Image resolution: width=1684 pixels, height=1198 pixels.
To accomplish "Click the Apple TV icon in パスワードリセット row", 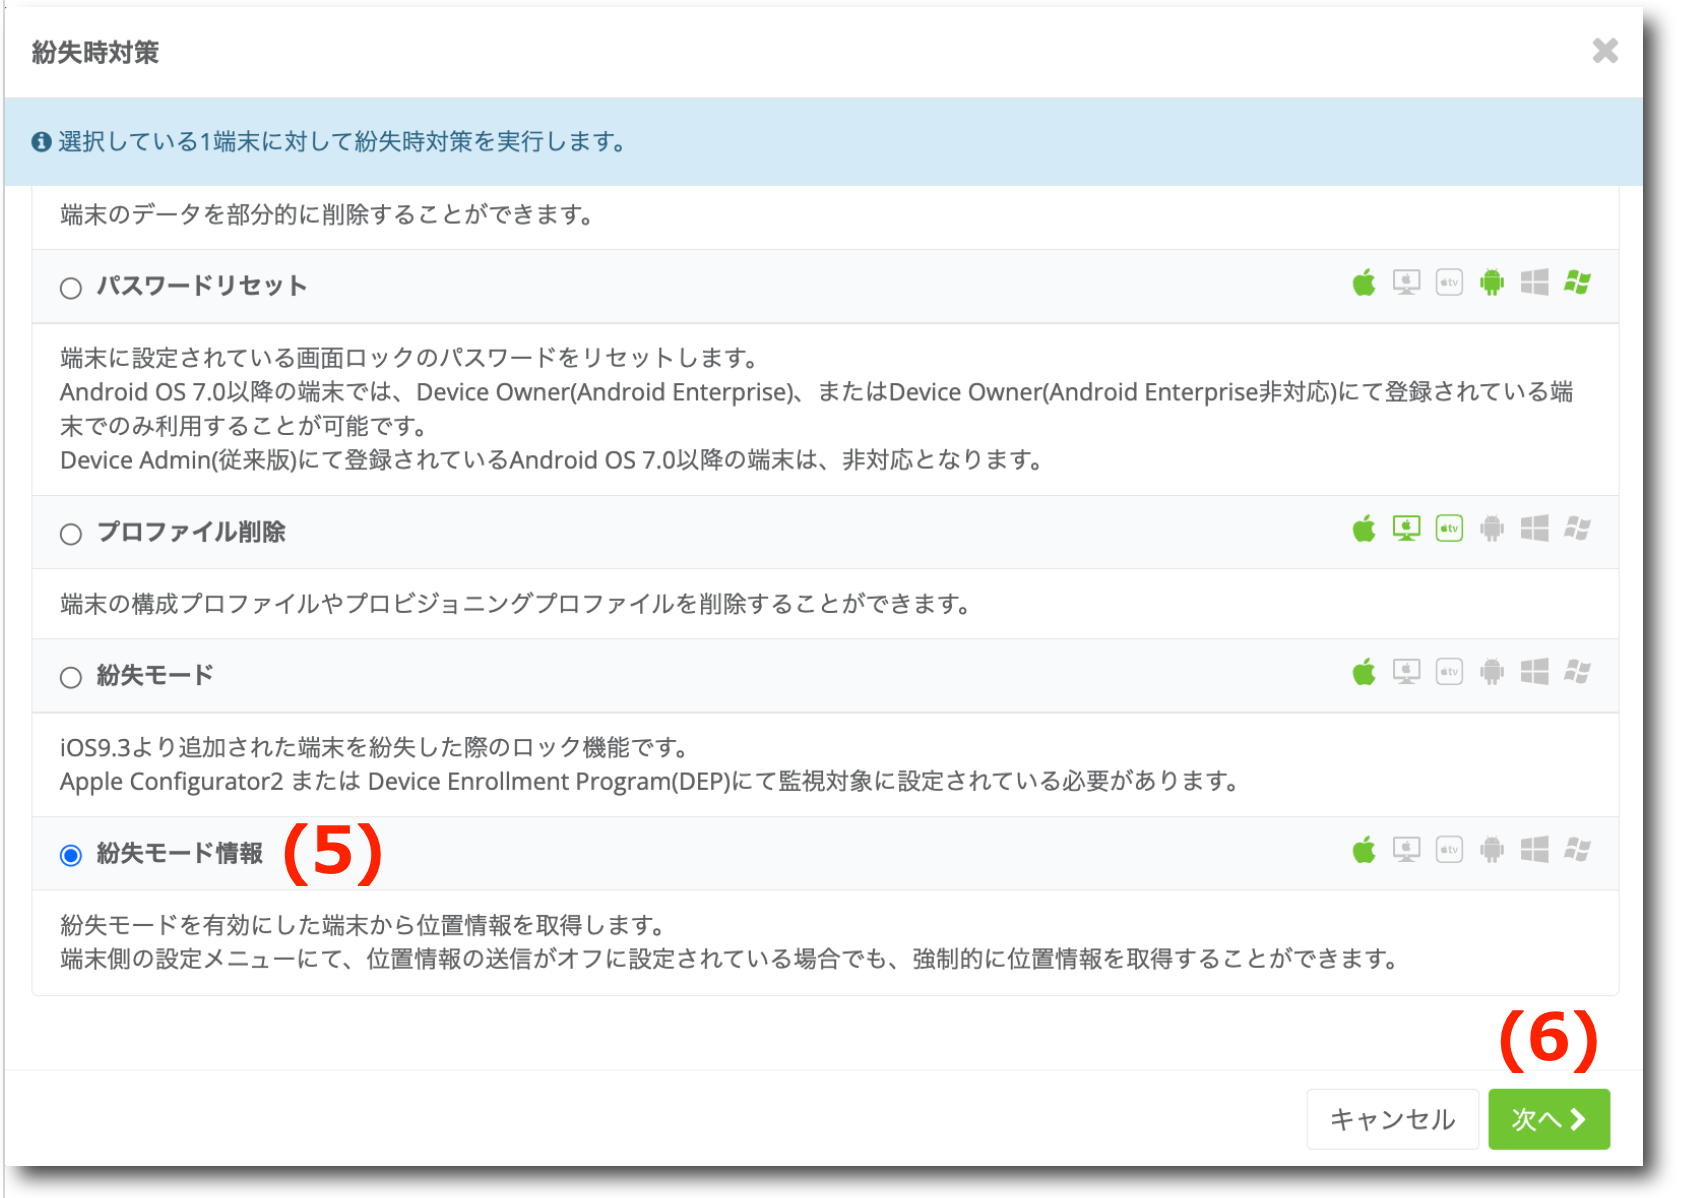I will pyautogui.click(x=1449, y=283).
